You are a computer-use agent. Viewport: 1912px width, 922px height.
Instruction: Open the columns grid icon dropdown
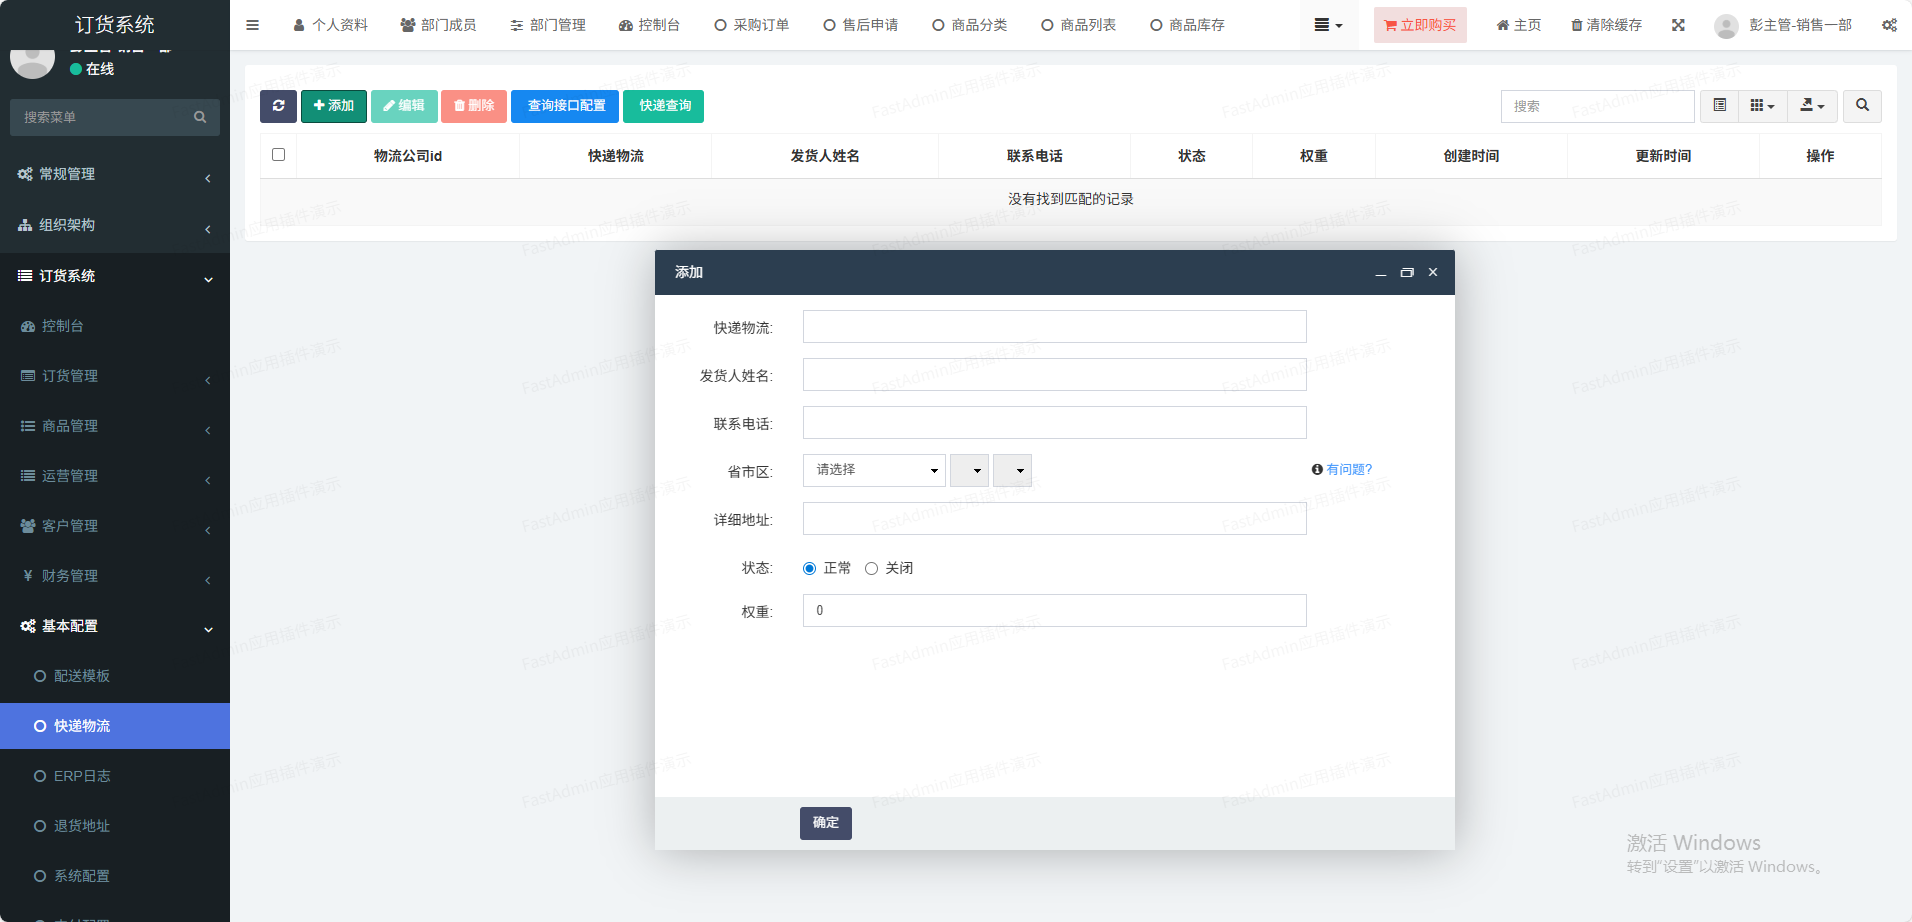point(1762,106)
